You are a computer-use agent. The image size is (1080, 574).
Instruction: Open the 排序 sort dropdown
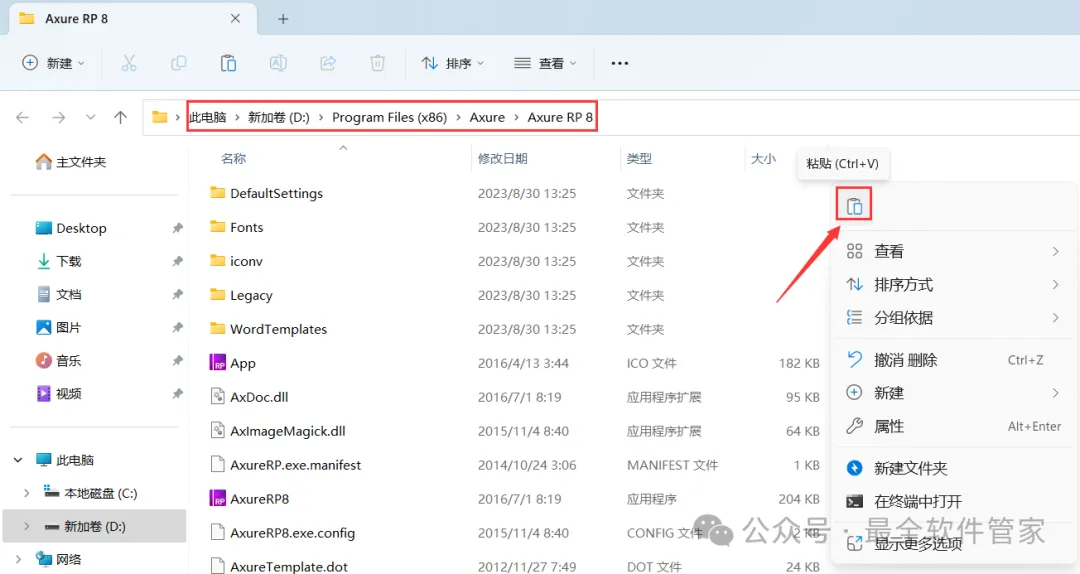(x=453, y=63)
